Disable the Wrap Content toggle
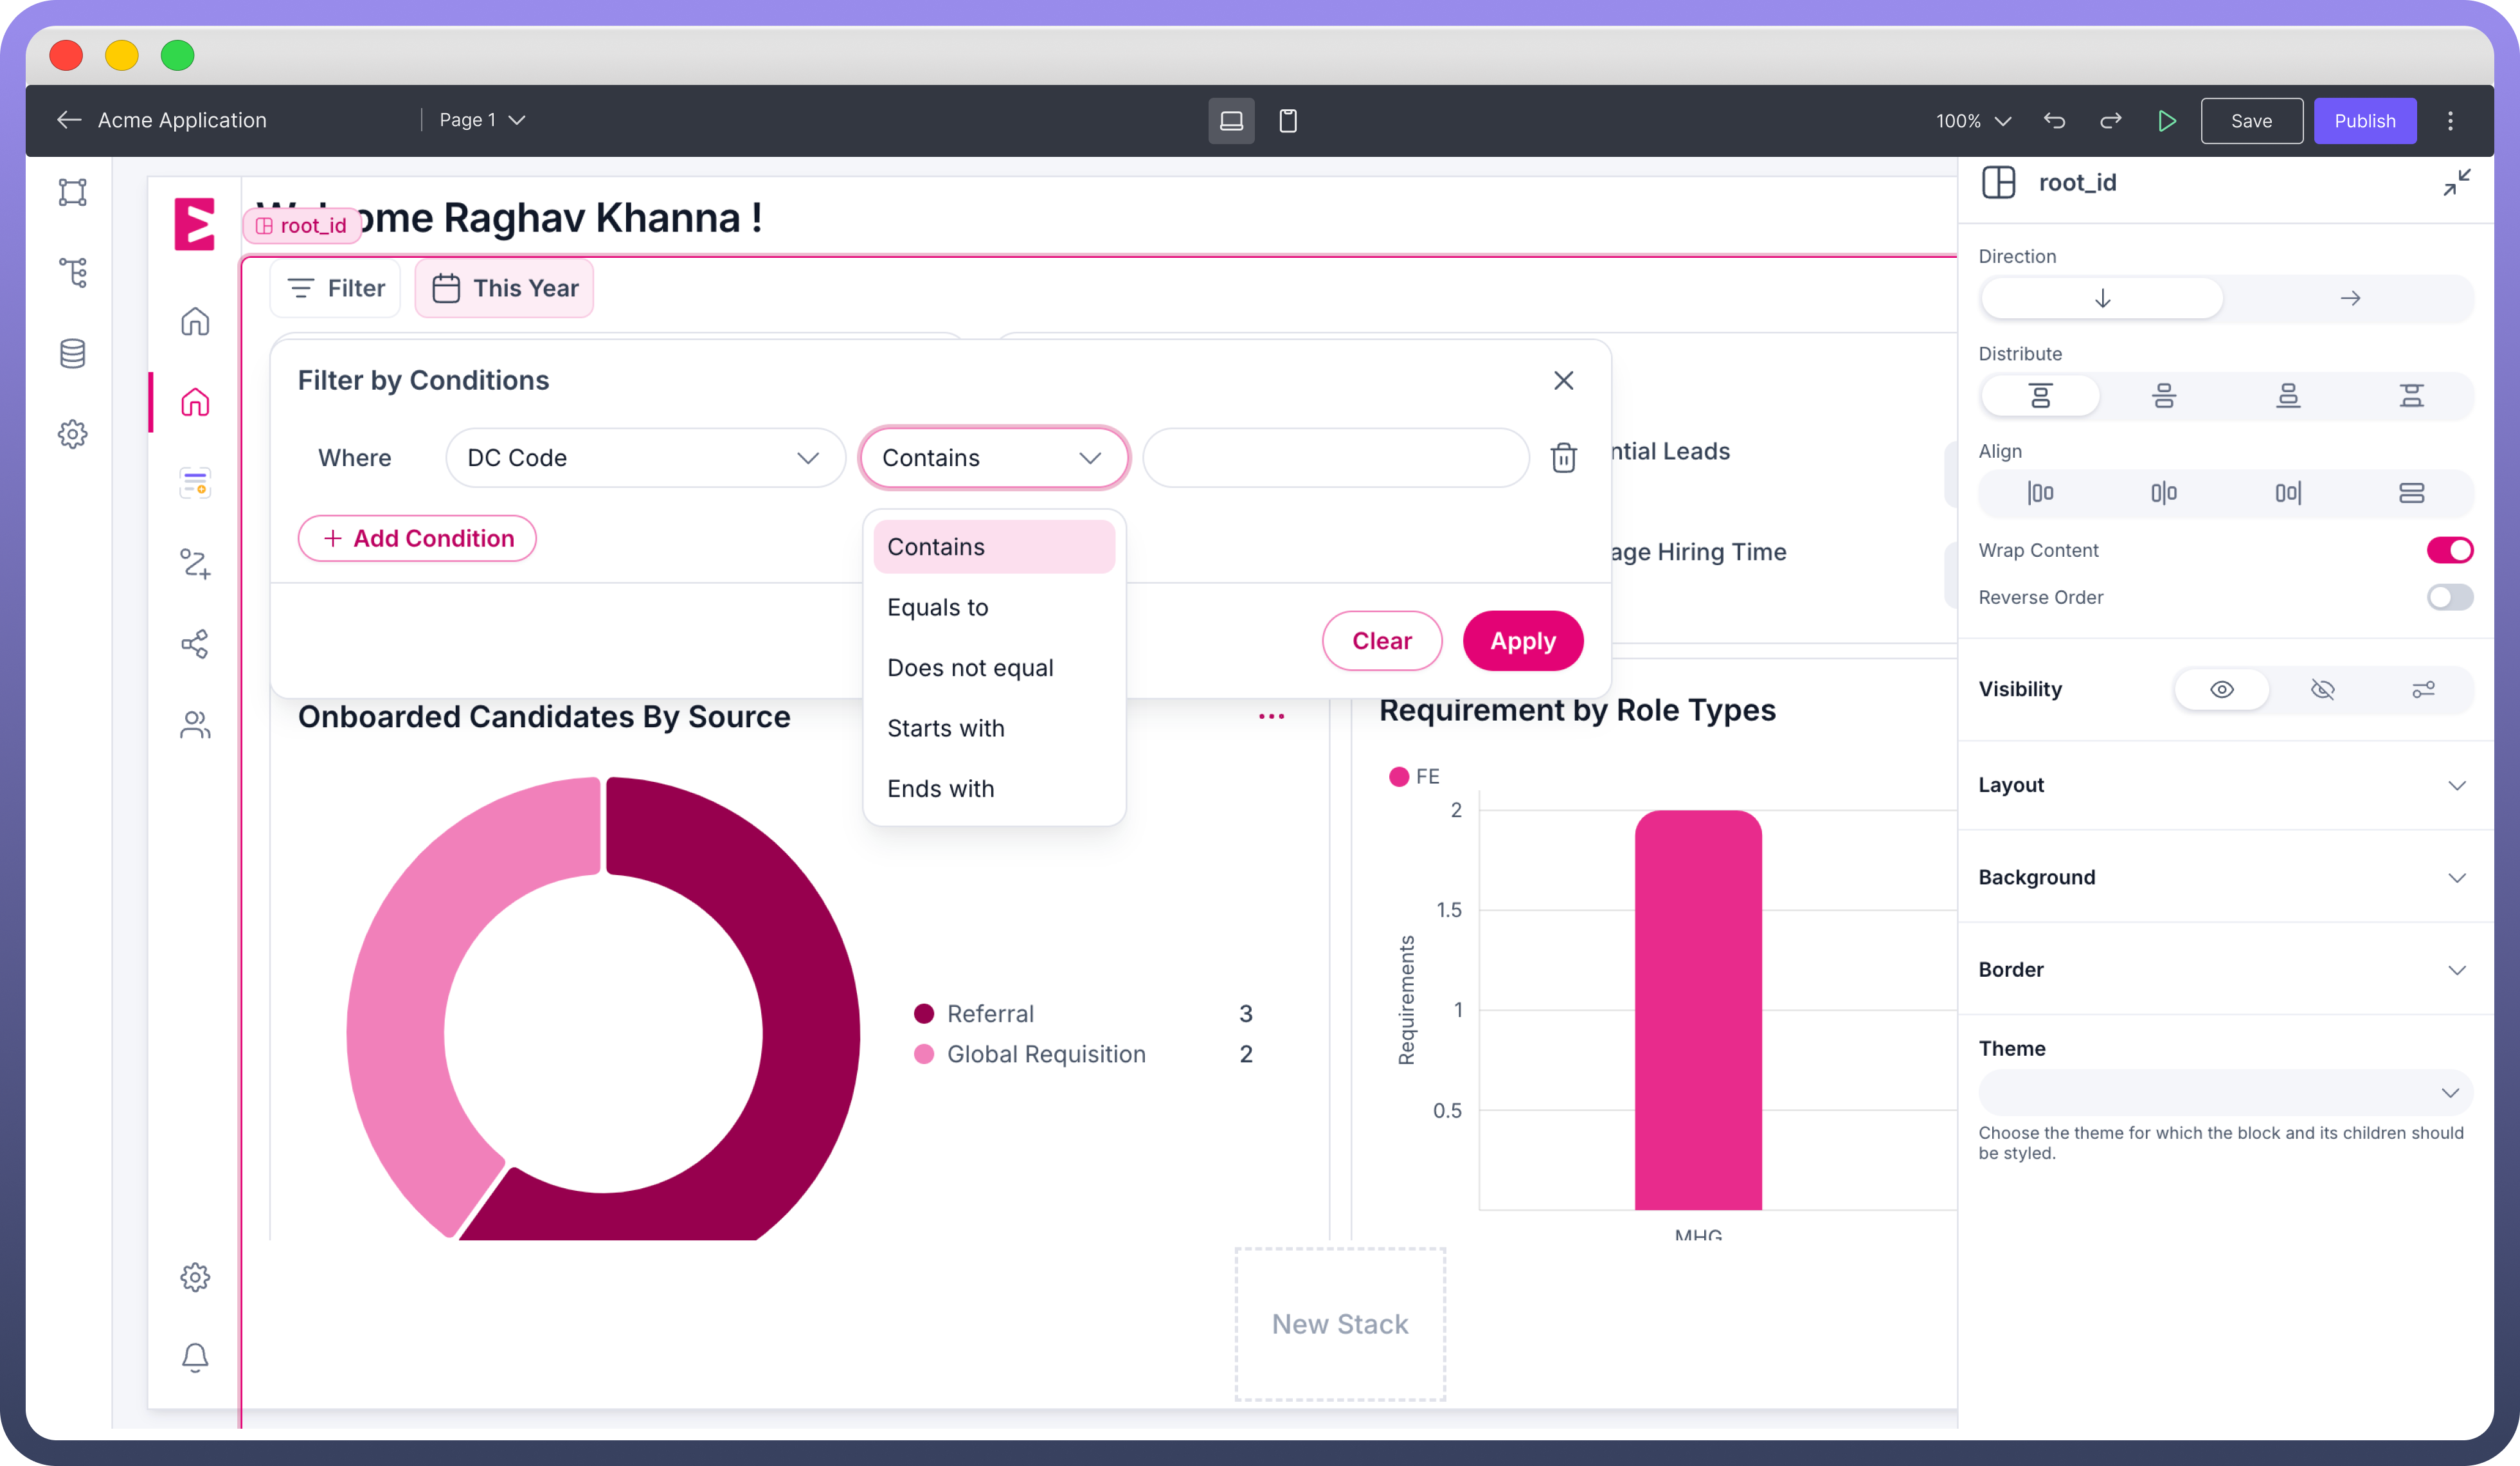 click(x=2449, y=550)
